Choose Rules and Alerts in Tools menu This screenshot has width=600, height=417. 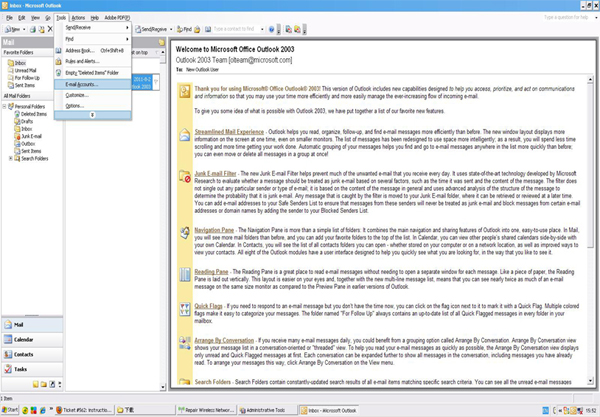93,61
